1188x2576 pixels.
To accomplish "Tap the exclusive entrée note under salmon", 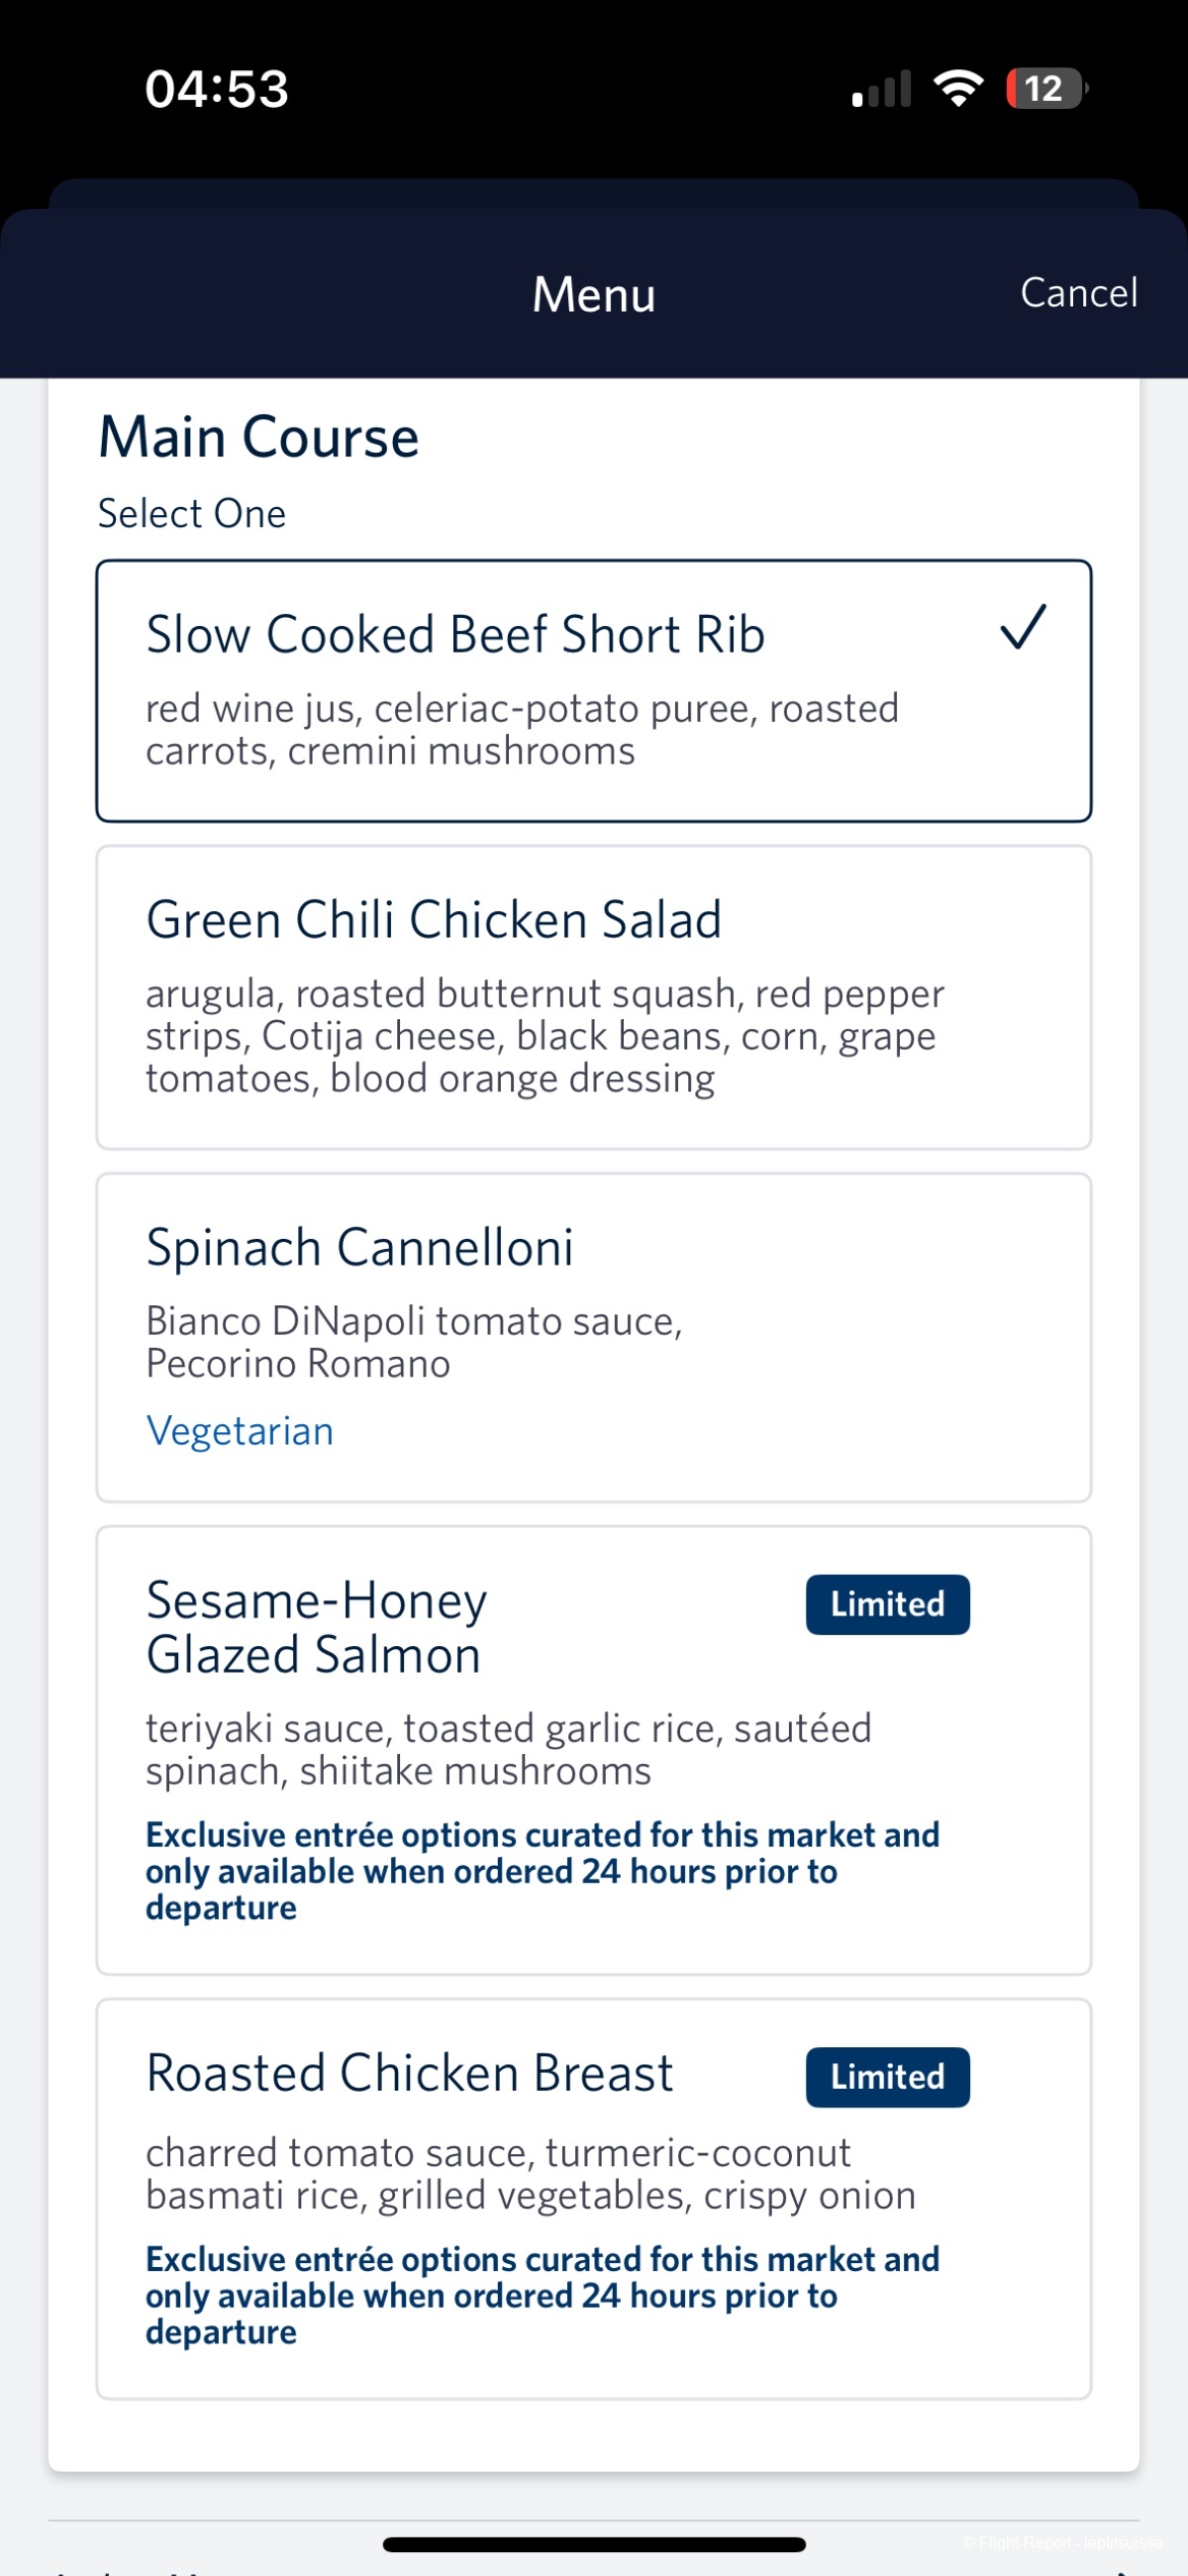I will pos(542,1871).
